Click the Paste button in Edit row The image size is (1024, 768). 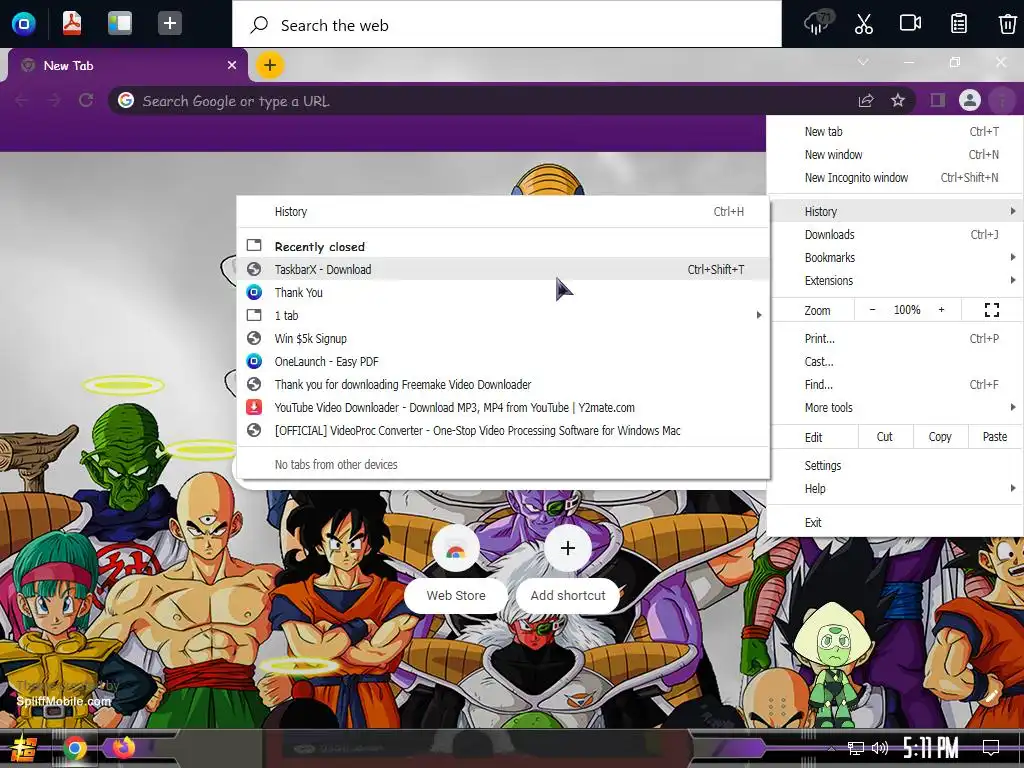tap(995, 437)
